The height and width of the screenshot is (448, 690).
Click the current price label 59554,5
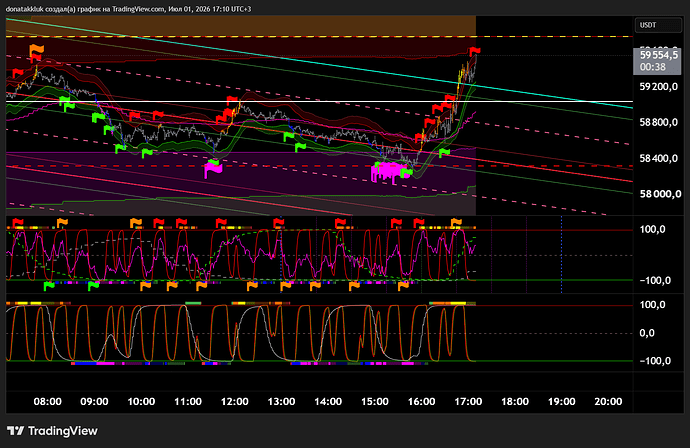pyautogui.click(x=658, y=55)
